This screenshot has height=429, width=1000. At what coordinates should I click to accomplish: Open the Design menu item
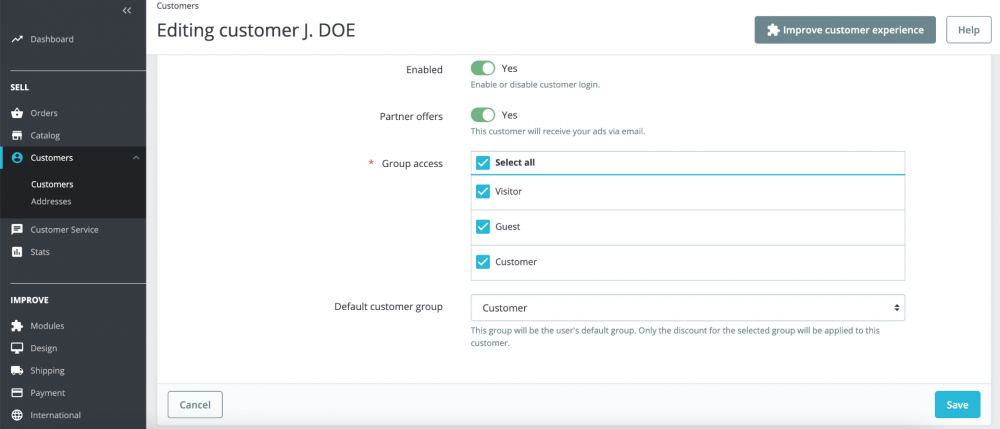pyautogui.click(x=43, y=348)
